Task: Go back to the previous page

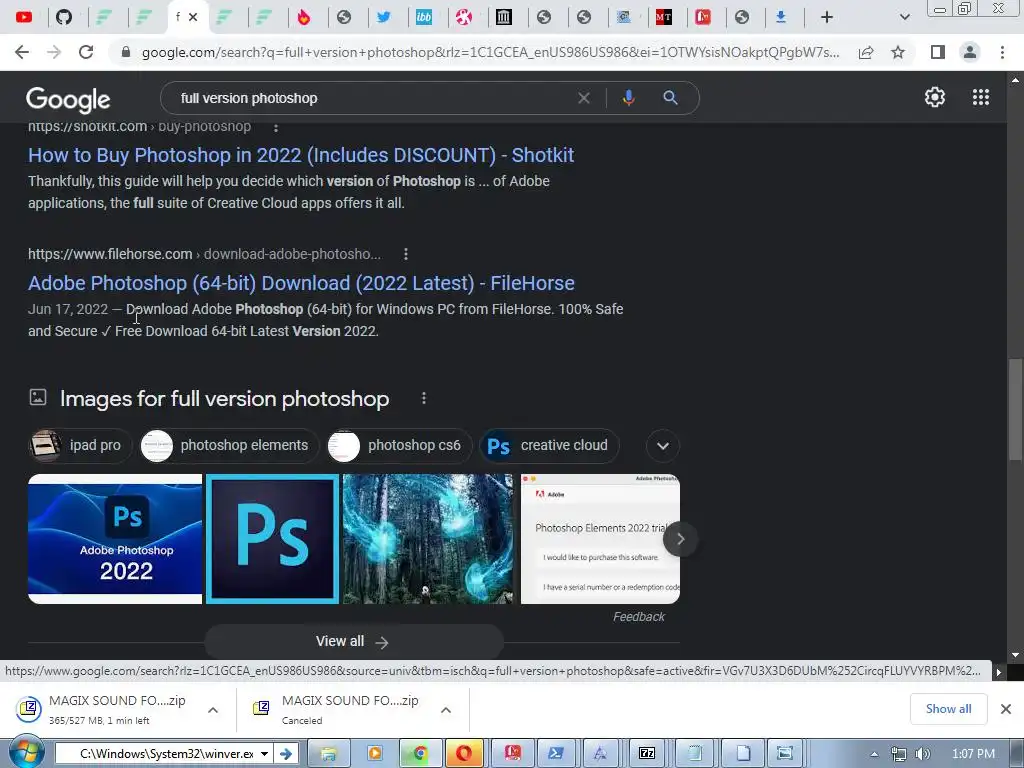Action: pos(22,52)
